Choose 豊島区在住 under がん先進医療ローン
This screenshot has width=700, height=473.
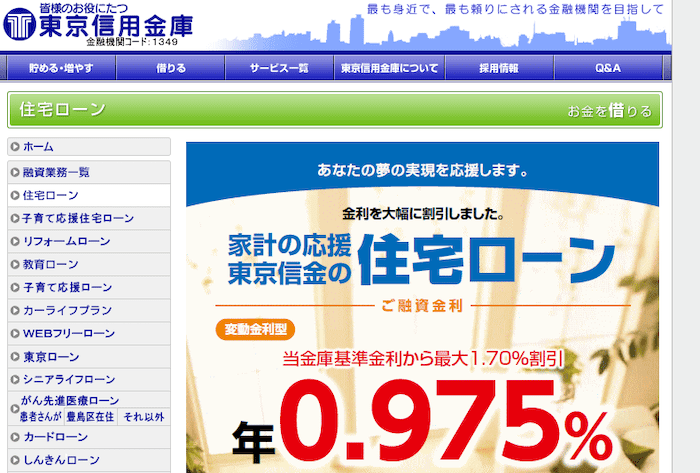coord(91,417)
